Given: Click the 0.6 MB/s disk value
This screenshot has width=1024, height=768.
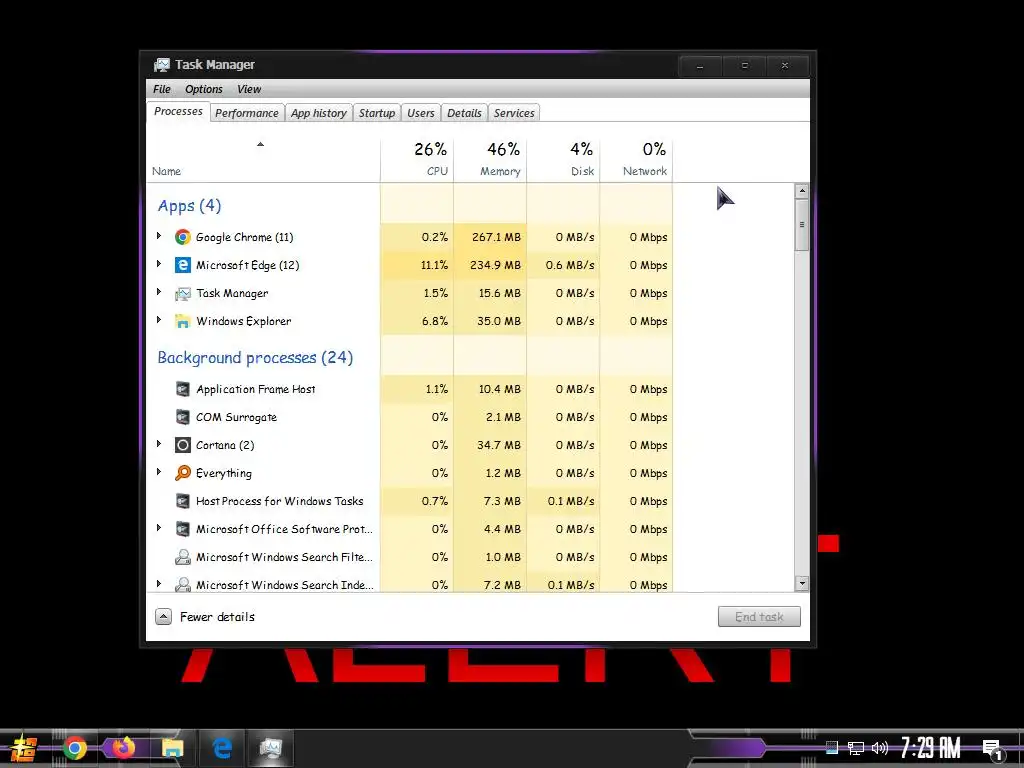Looking at the screenshot, I should coord(570,265).
